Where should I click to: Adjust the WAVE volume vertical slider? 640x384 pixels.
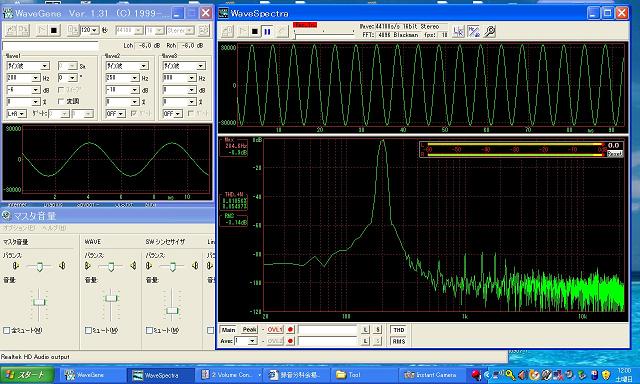(111, 298)
